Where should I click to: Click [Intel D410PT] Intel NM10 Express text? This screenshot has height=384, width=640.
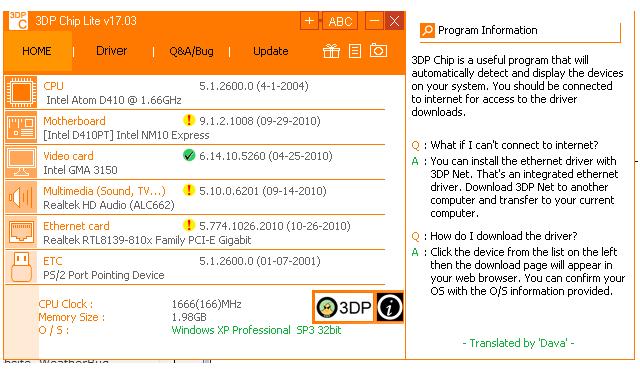(x=126, y=135)
